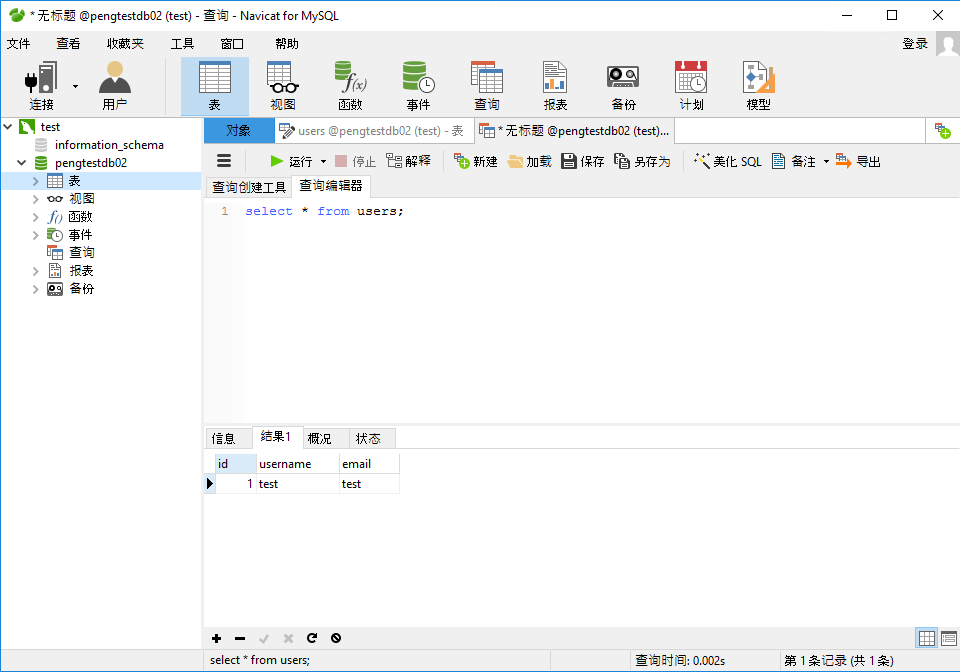Select the 表 table toolbar icon
The height and width of the screenshot is (672, 960).
pyautogui.click(x=215, y=86)
